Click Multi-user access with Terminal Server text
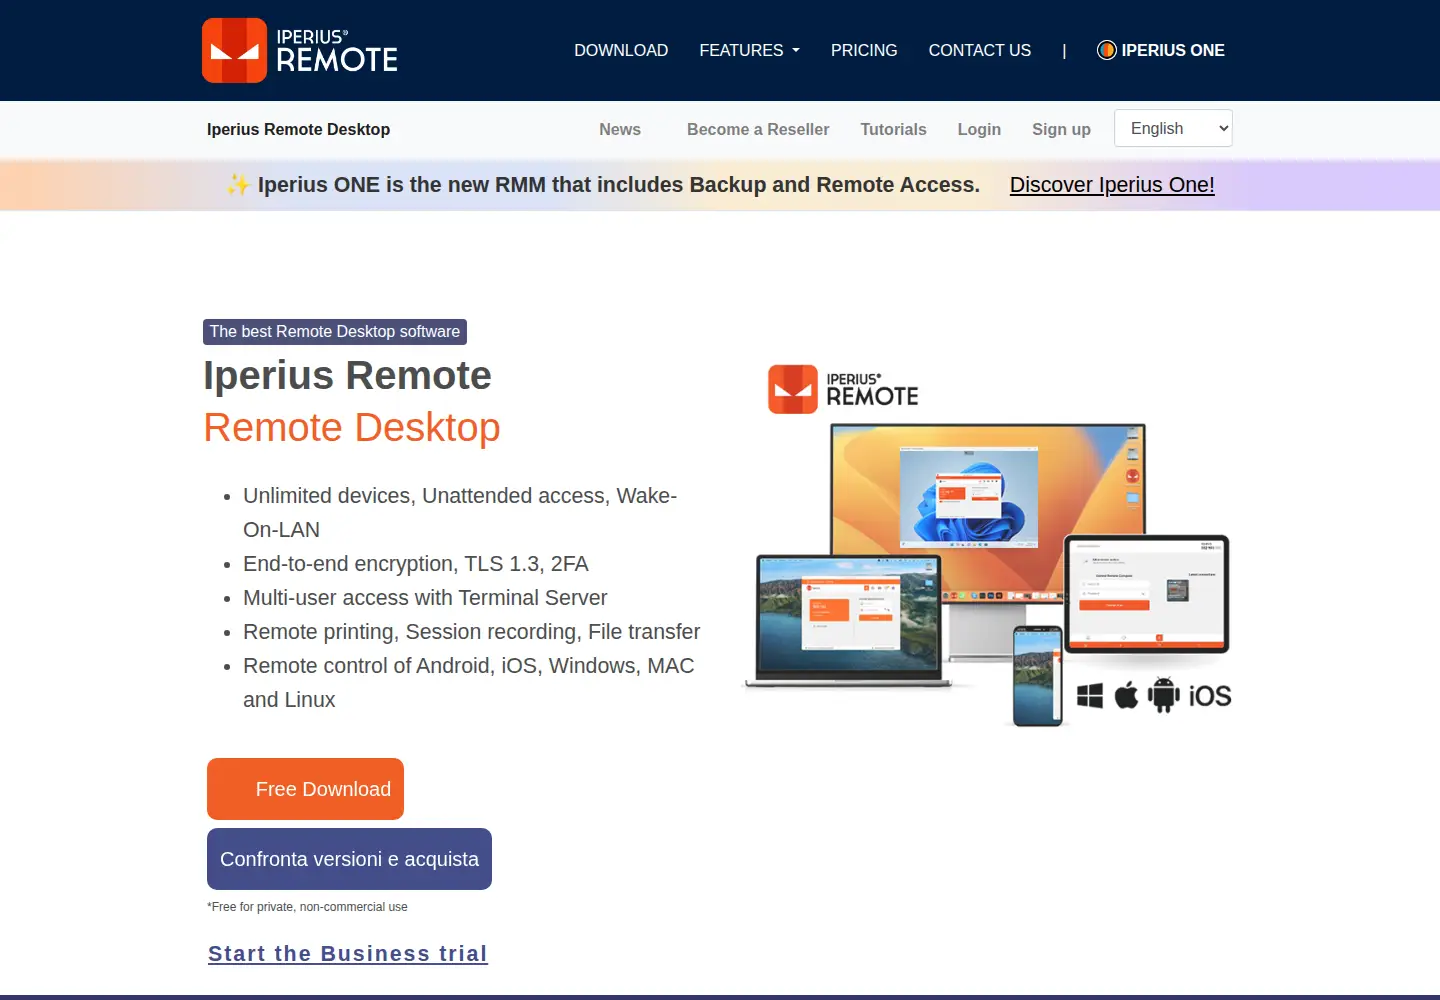1440x1000 pixels. pos(425,598)
